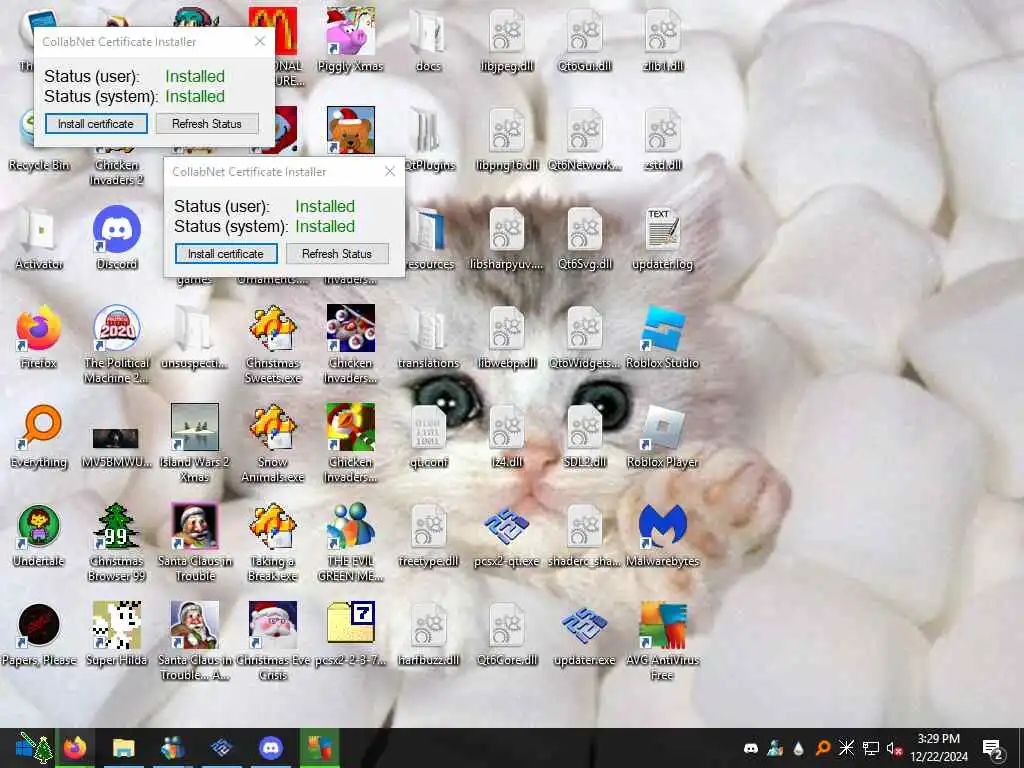Click the network tray icon
Screen dimensions: 1024x768
click(871, 748)
